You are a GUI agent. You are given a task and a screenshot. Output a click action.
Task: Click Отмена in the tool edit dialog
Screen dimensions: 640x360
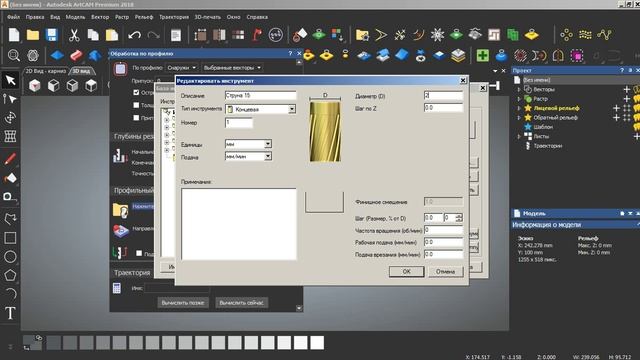445,271
